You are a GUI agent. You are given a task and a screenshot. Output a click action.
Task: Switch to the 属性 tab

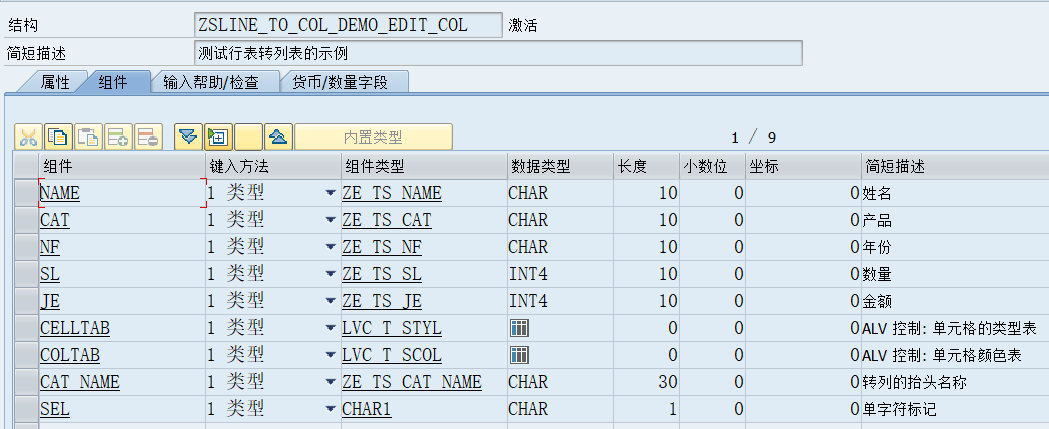click(x=54, y=82)
